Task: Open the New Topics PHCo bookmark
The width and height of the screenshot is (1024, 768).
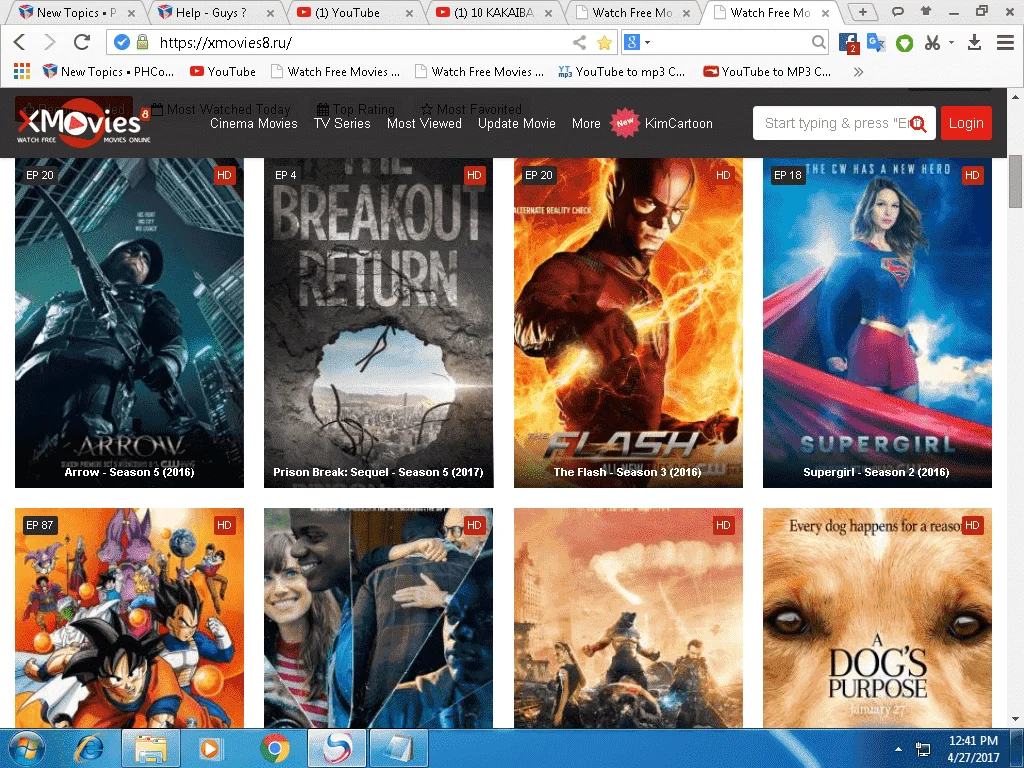Action: click(x=108, y=72)
